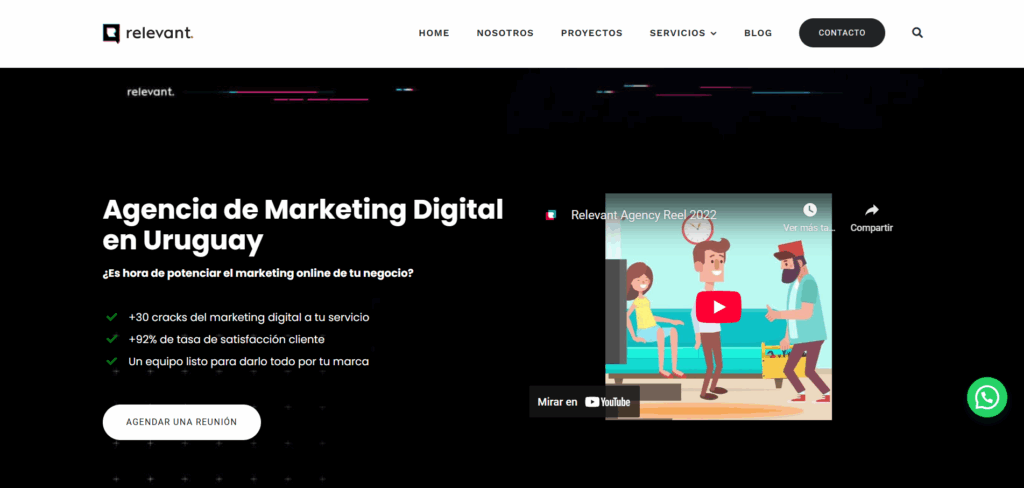Navigate to the Blog page
Screen dimensions: 1024x488
(x=758, y=33)
